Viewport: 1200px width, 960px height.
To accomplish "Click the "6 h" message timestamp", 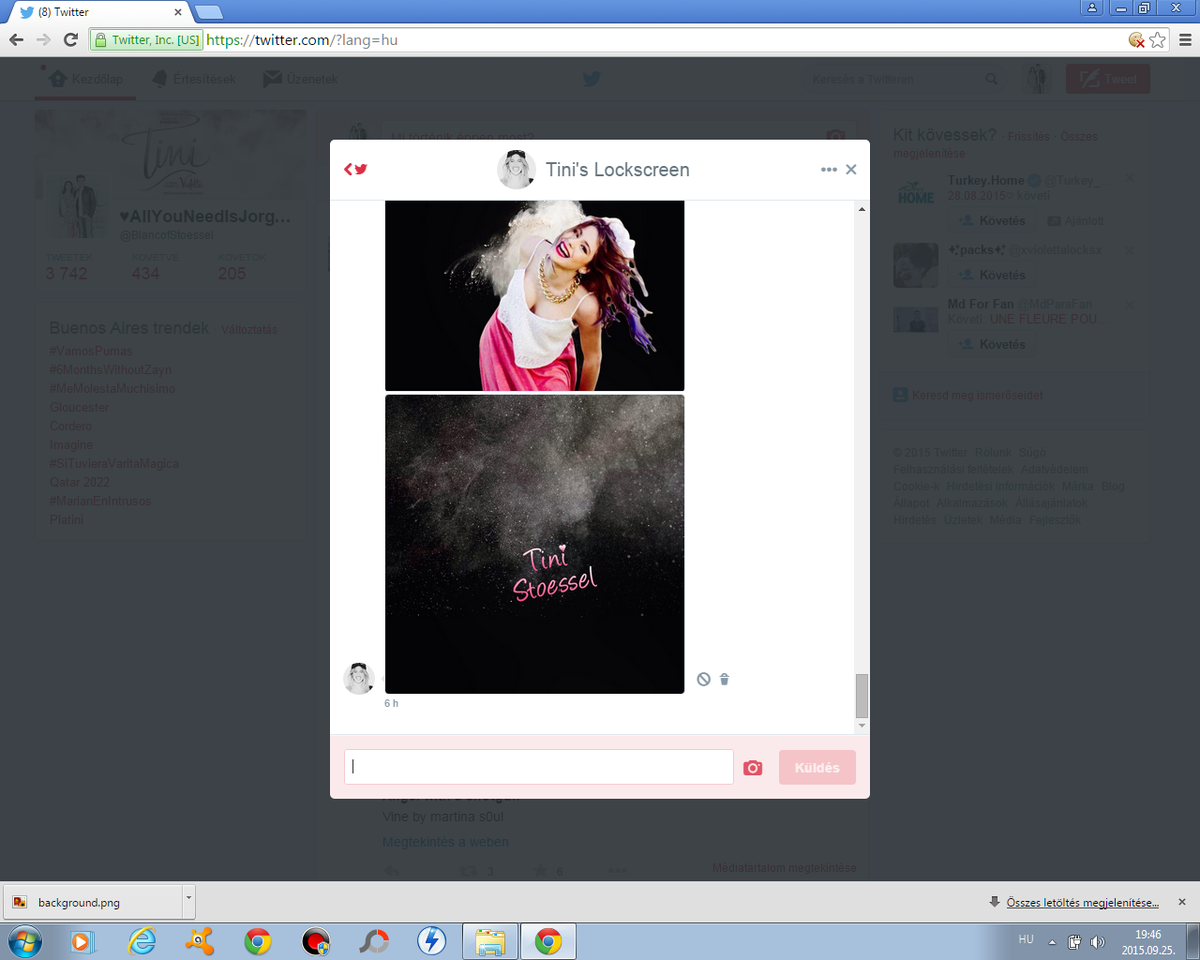I will (391, 704).
